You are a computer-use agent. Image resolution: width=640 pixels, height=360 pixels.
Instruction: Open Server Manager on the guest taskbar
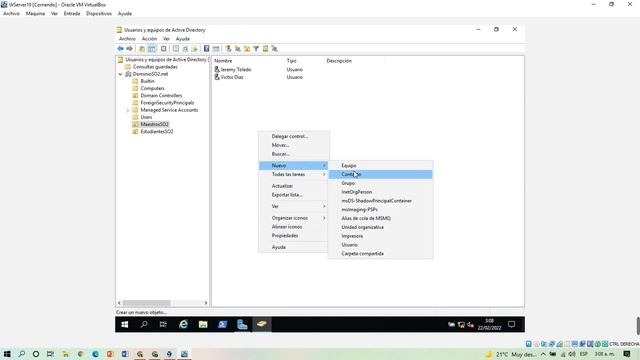tap(242, 324)
